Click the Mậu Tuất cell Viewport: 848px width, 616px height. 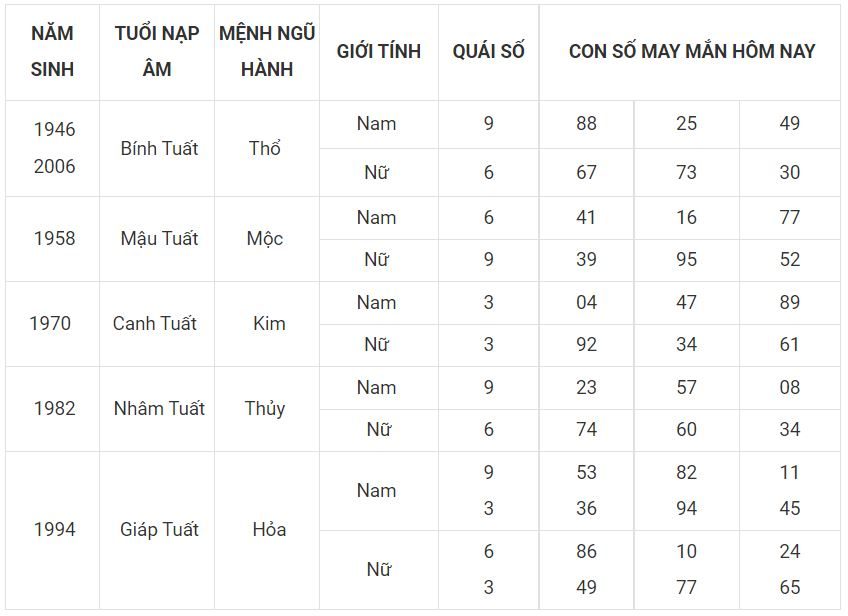[159, 238]
